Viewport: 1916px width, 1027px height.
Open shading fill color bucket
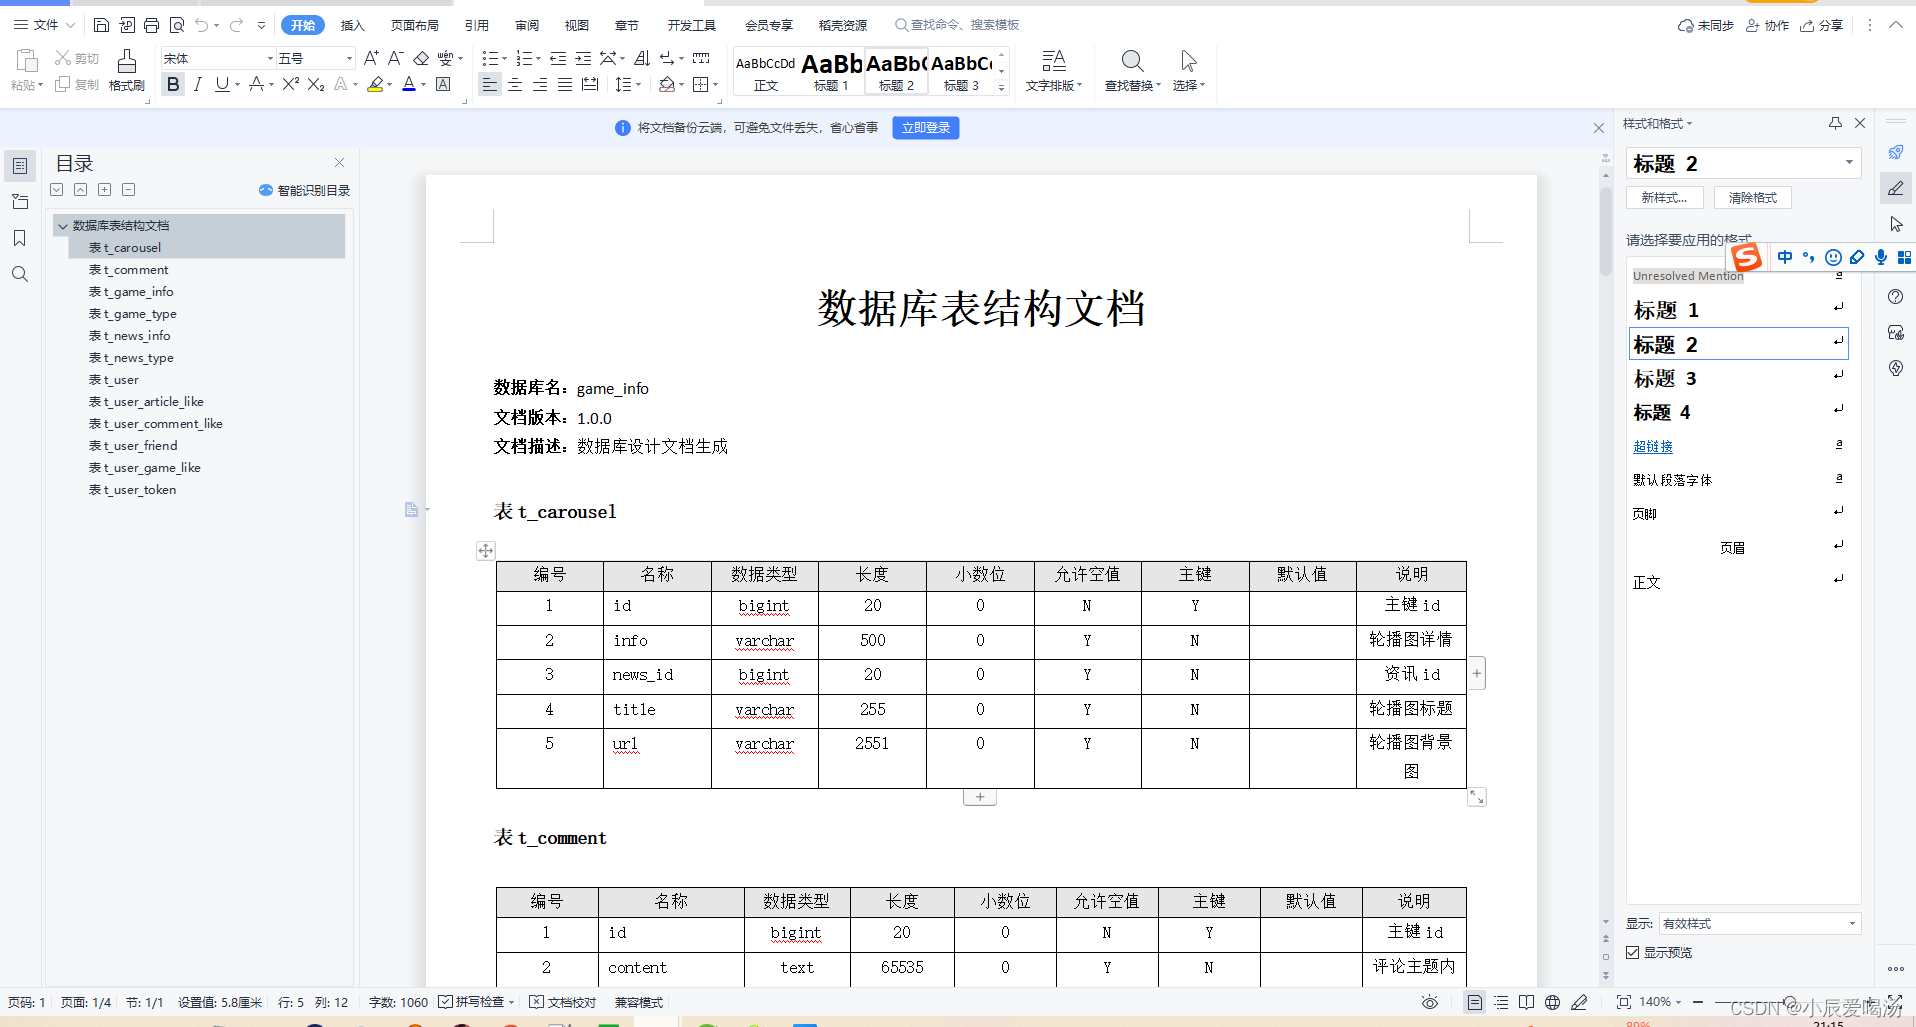667,85
